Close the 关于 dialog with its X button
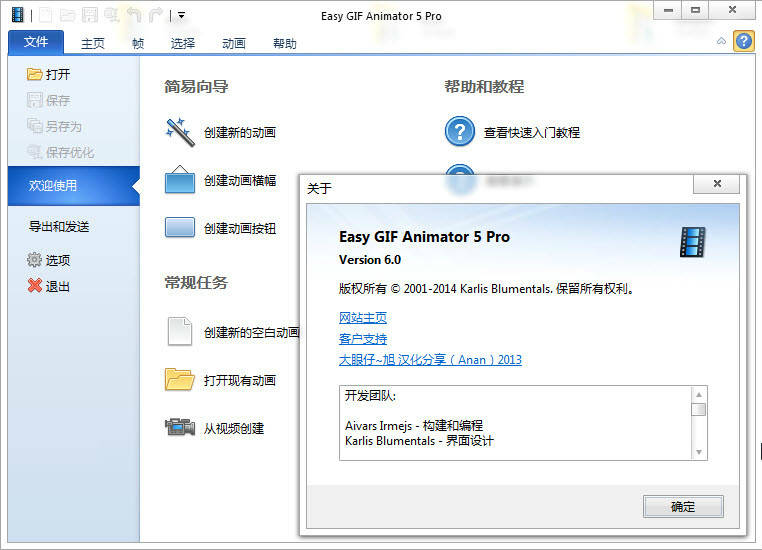762x550 pixels. tap(717, 184)
